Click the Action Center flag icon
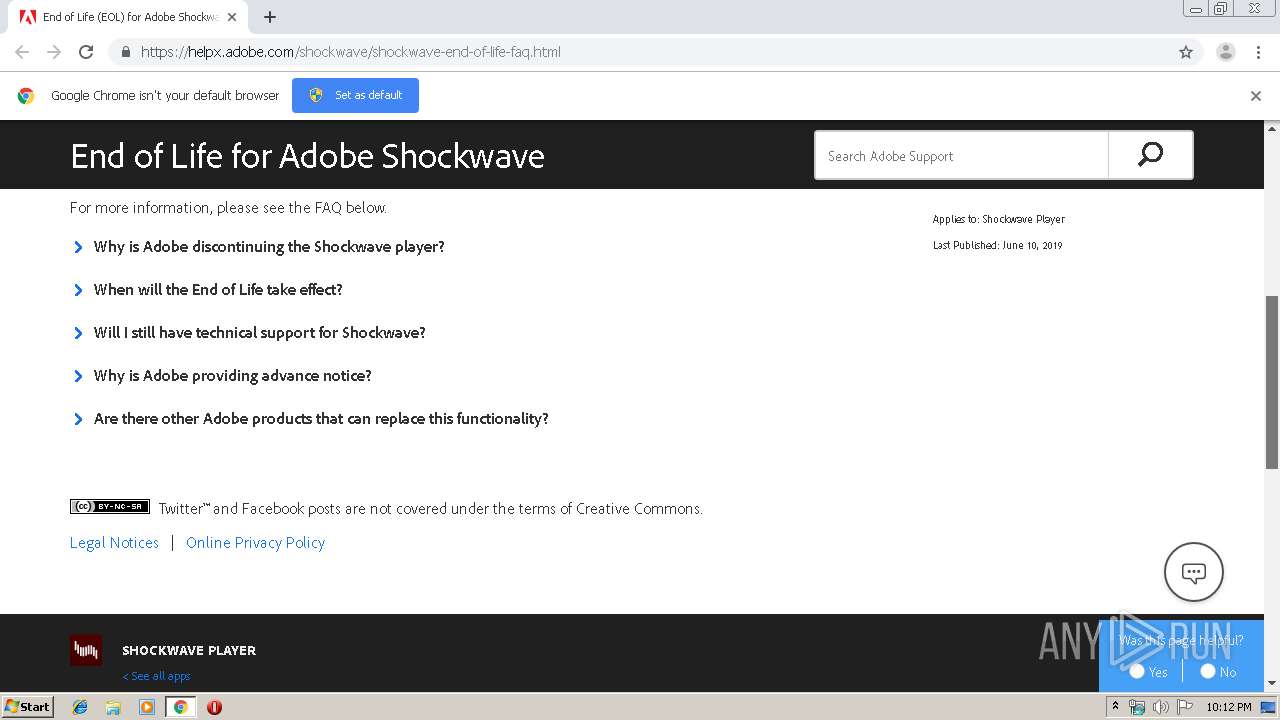The width and height of the screenshot is (1280, 720). click(1185, 707)
